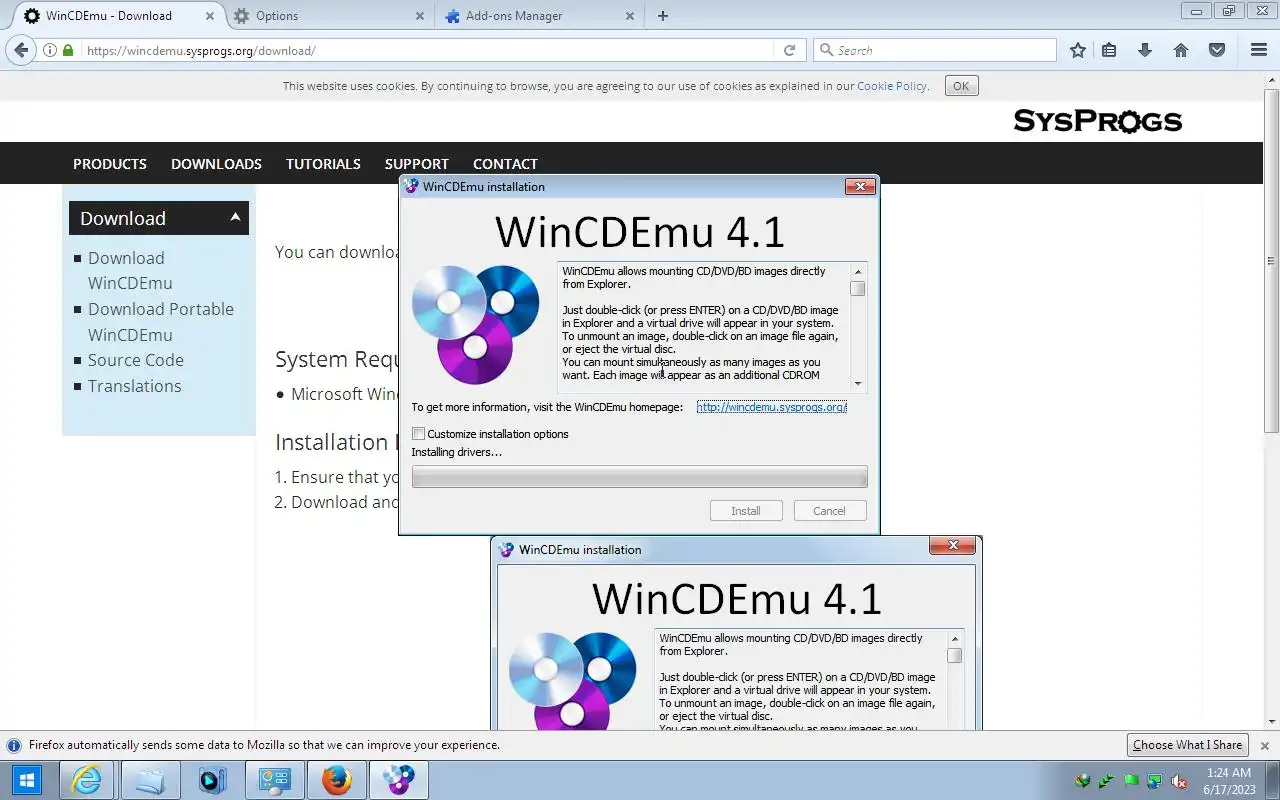Click Choose What I Share button
1280x800 pixels.
point(1187,745)
